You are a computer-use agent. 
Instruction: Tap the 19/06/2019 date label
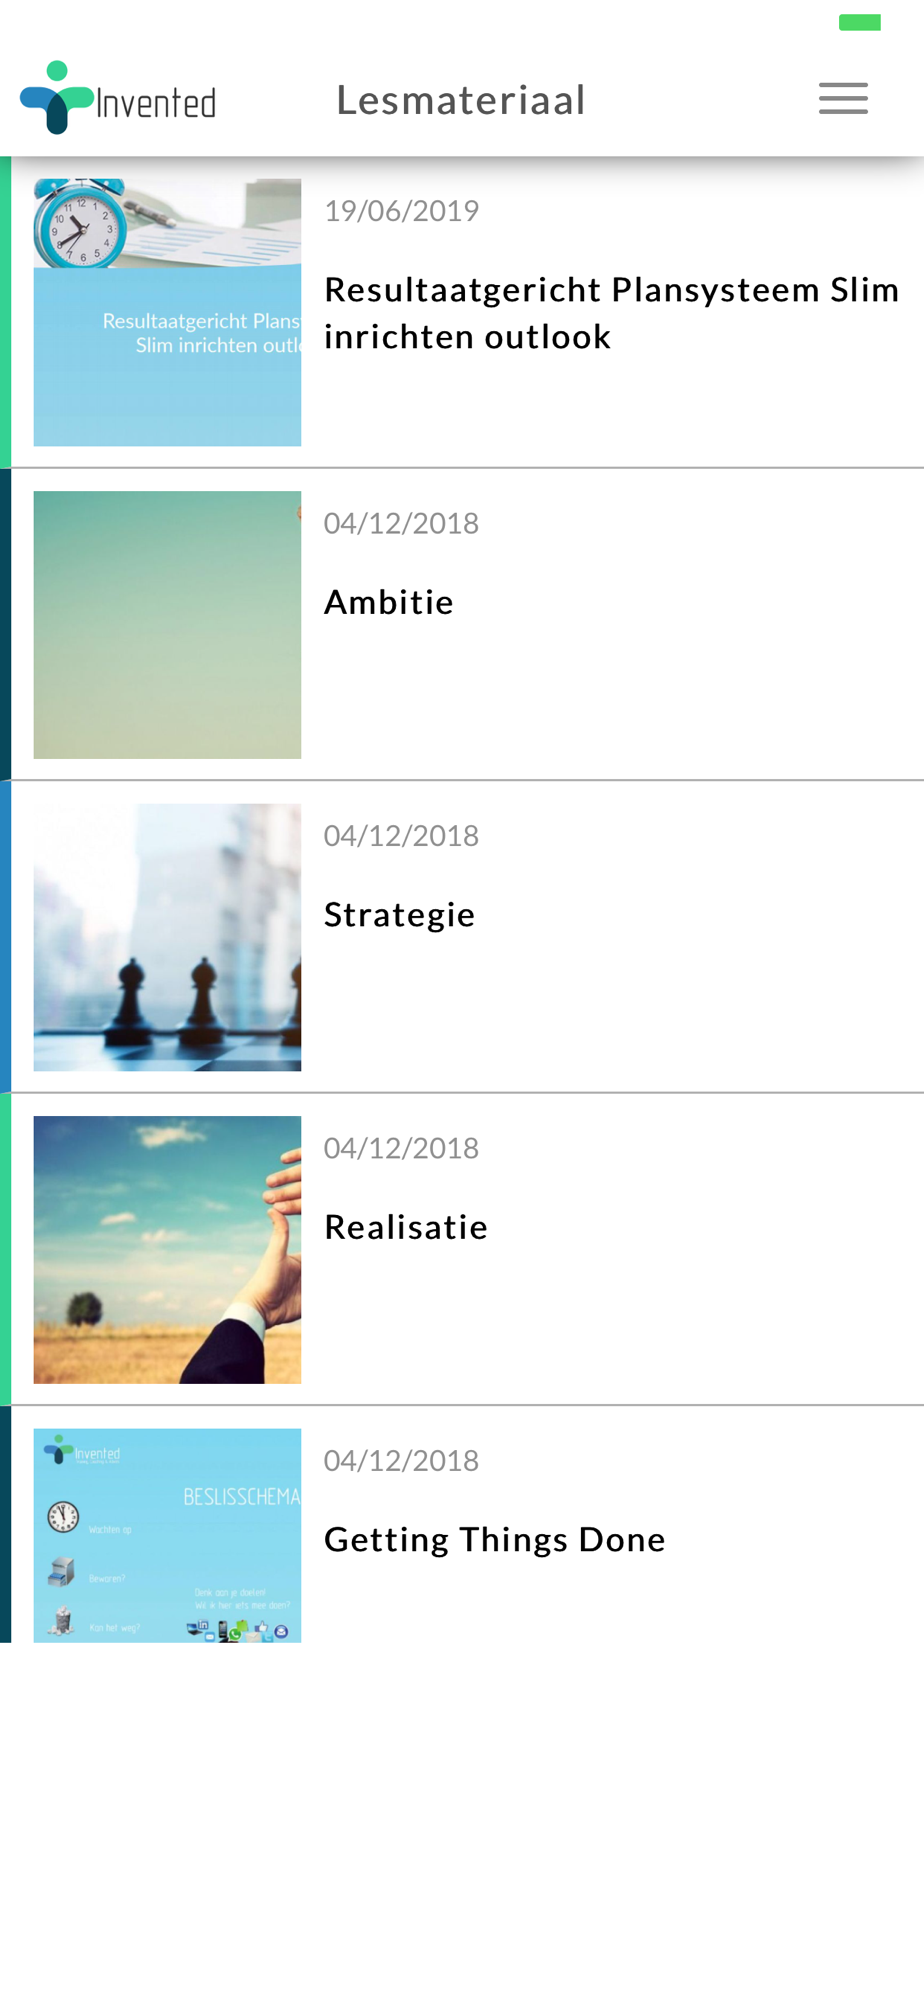[402, 211]
